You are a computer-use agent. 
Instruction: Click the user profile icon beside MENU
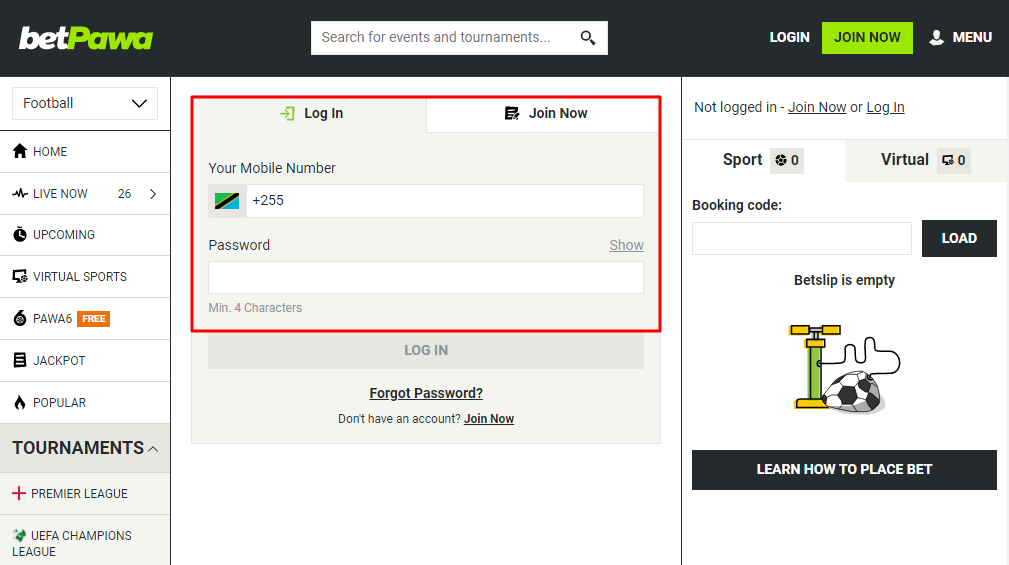pos(936,37)
